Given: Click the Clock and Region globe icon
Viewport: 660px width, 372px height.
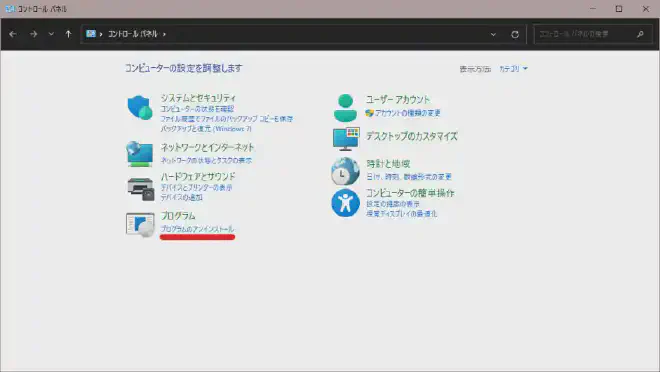Looking at the screenshot, I should tap(345, 171).
